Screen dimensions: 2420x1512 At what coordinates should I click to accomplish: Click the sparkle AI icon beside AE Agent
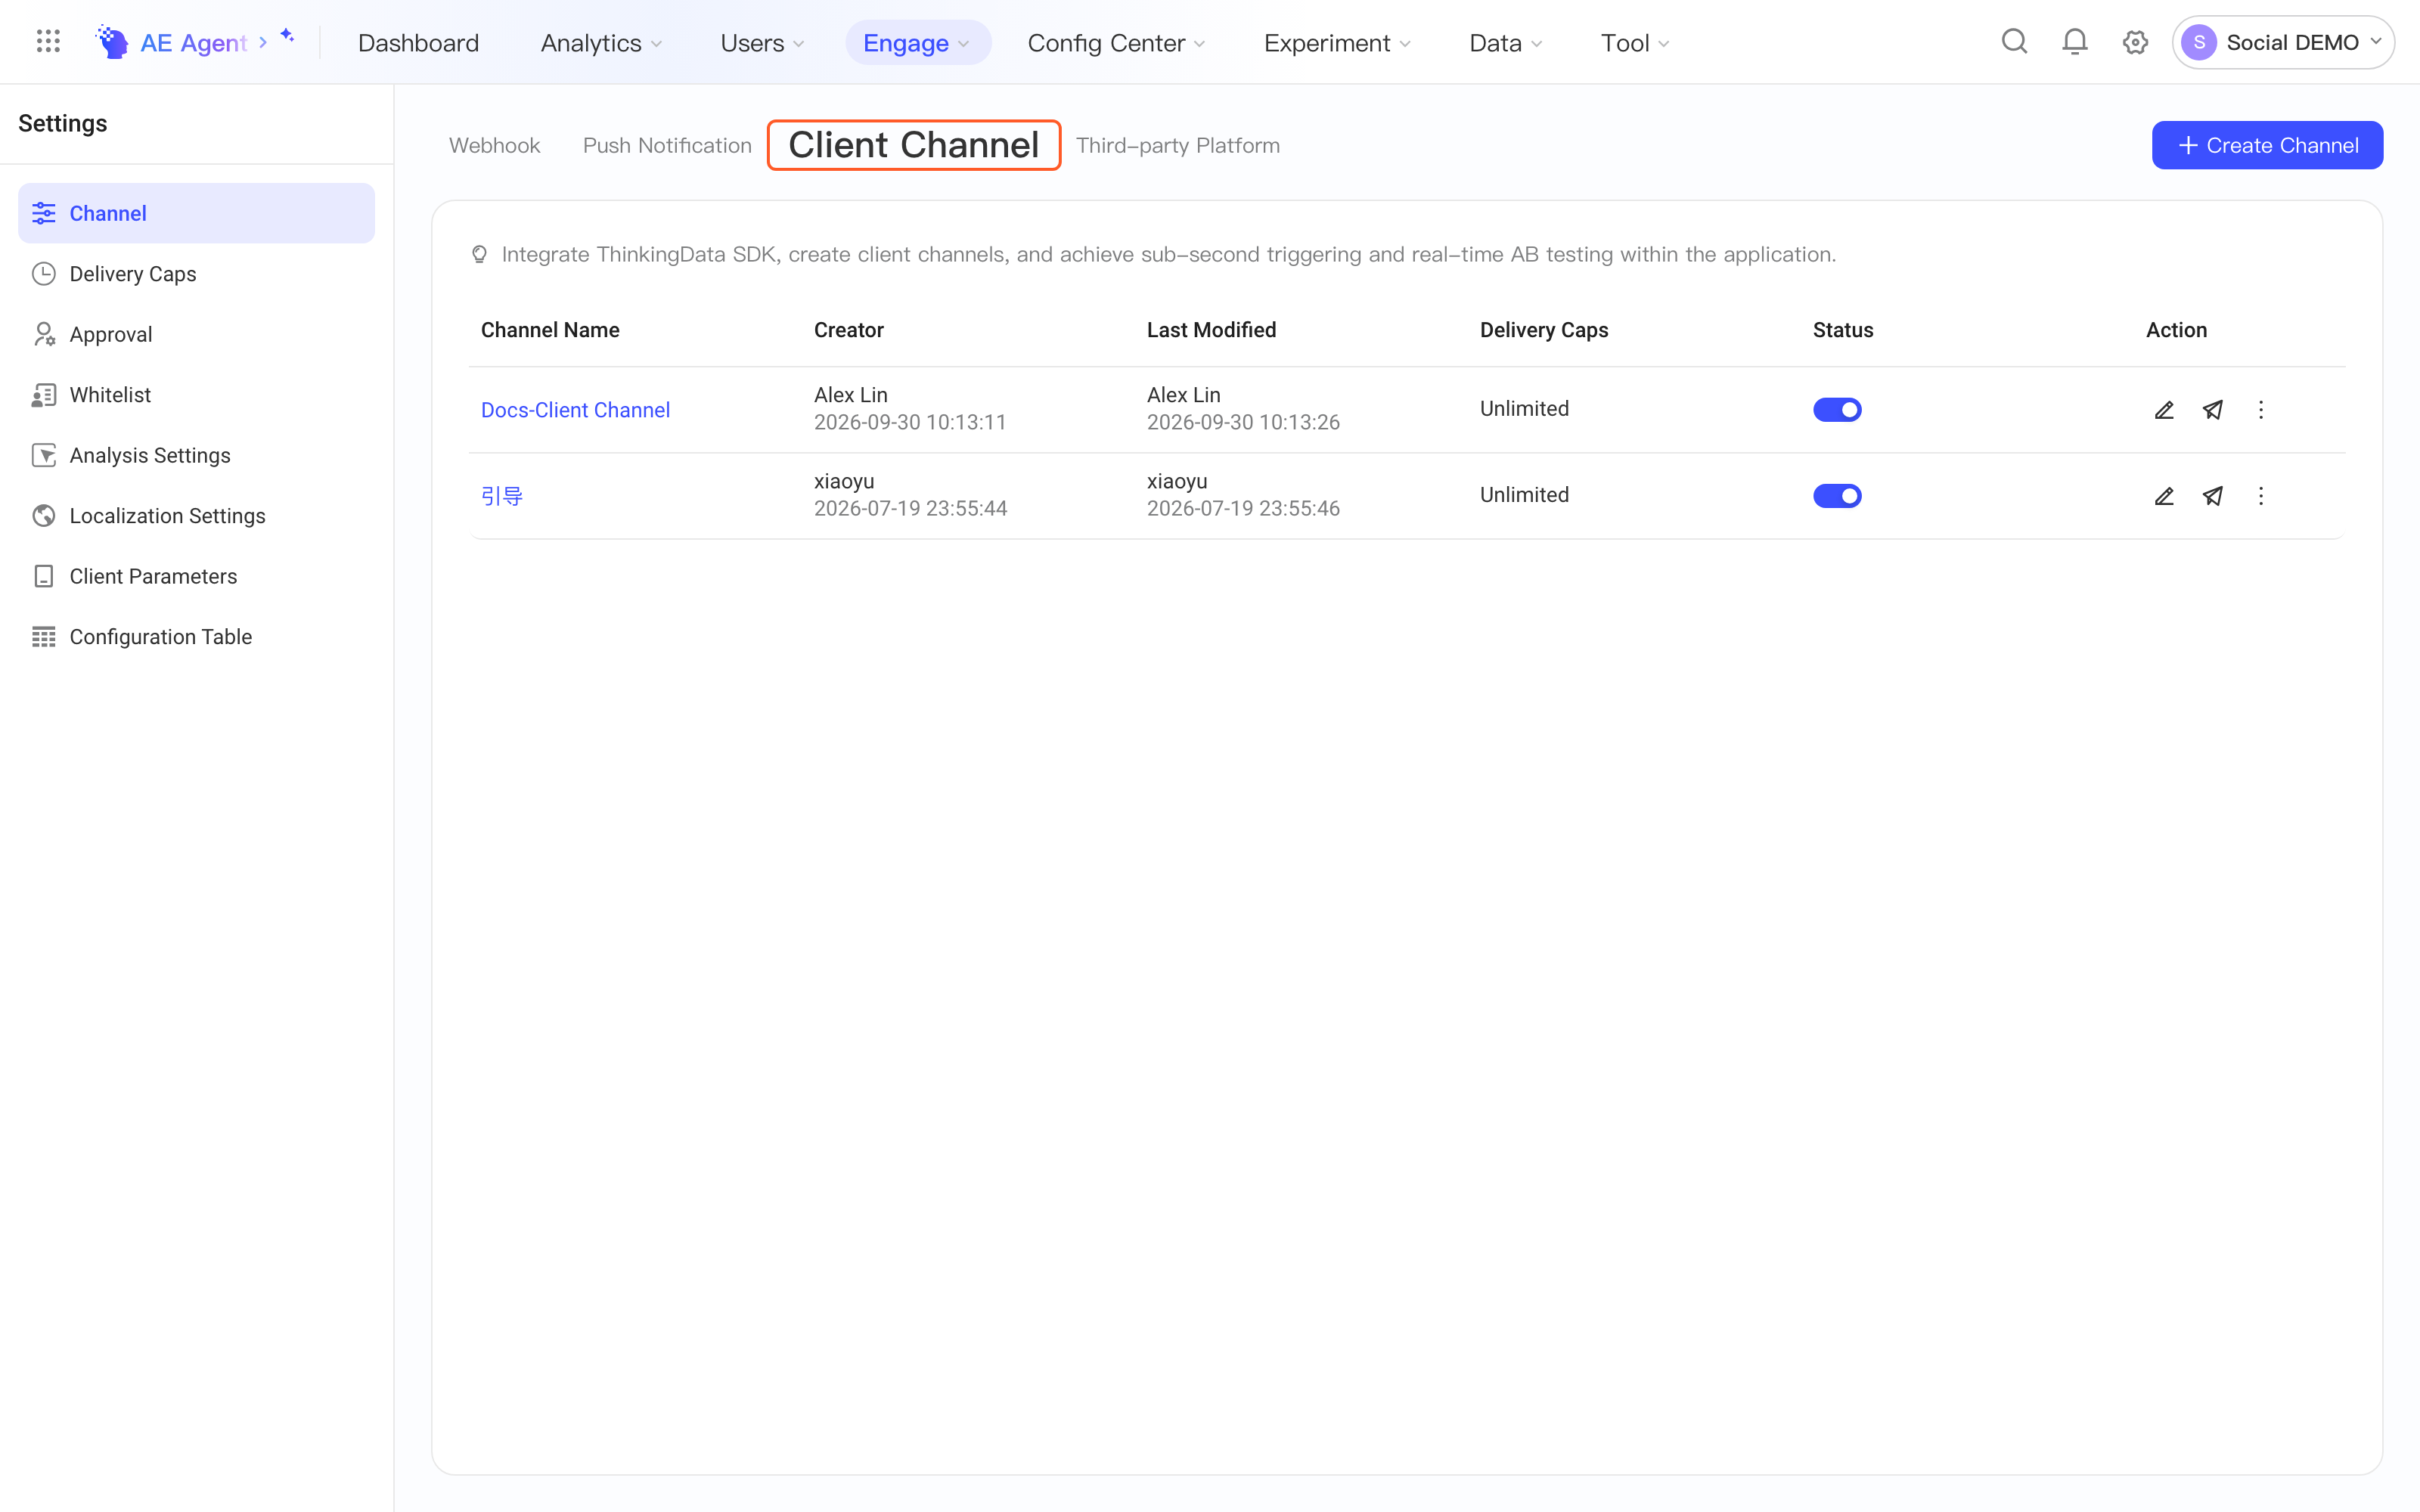tap(287, 36)
